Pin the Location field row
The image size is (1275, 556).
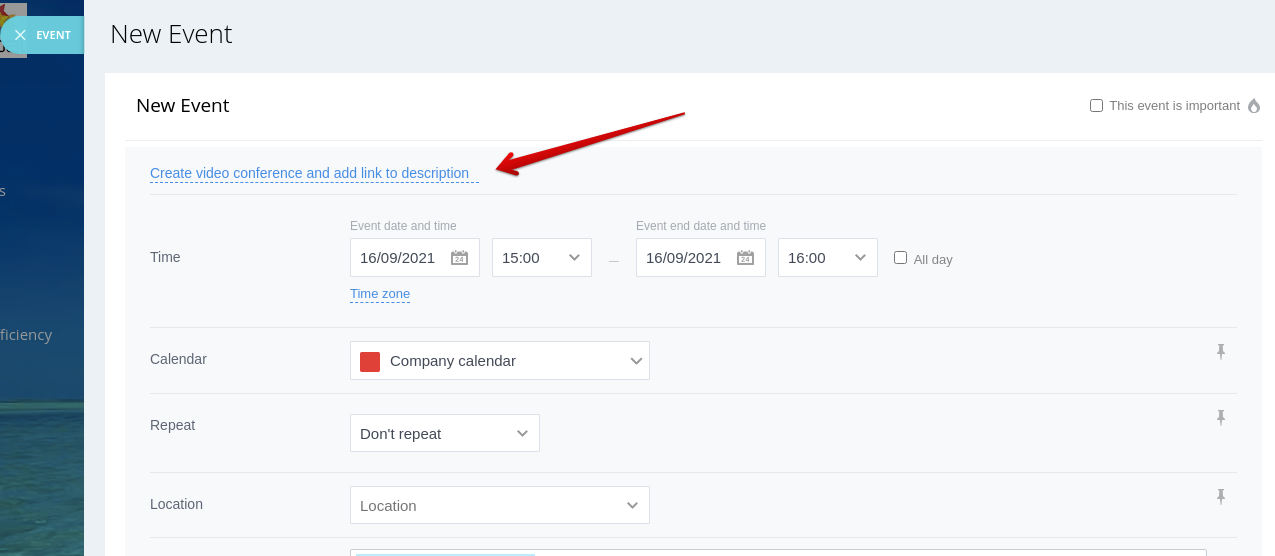click(x=1220, y=496)
